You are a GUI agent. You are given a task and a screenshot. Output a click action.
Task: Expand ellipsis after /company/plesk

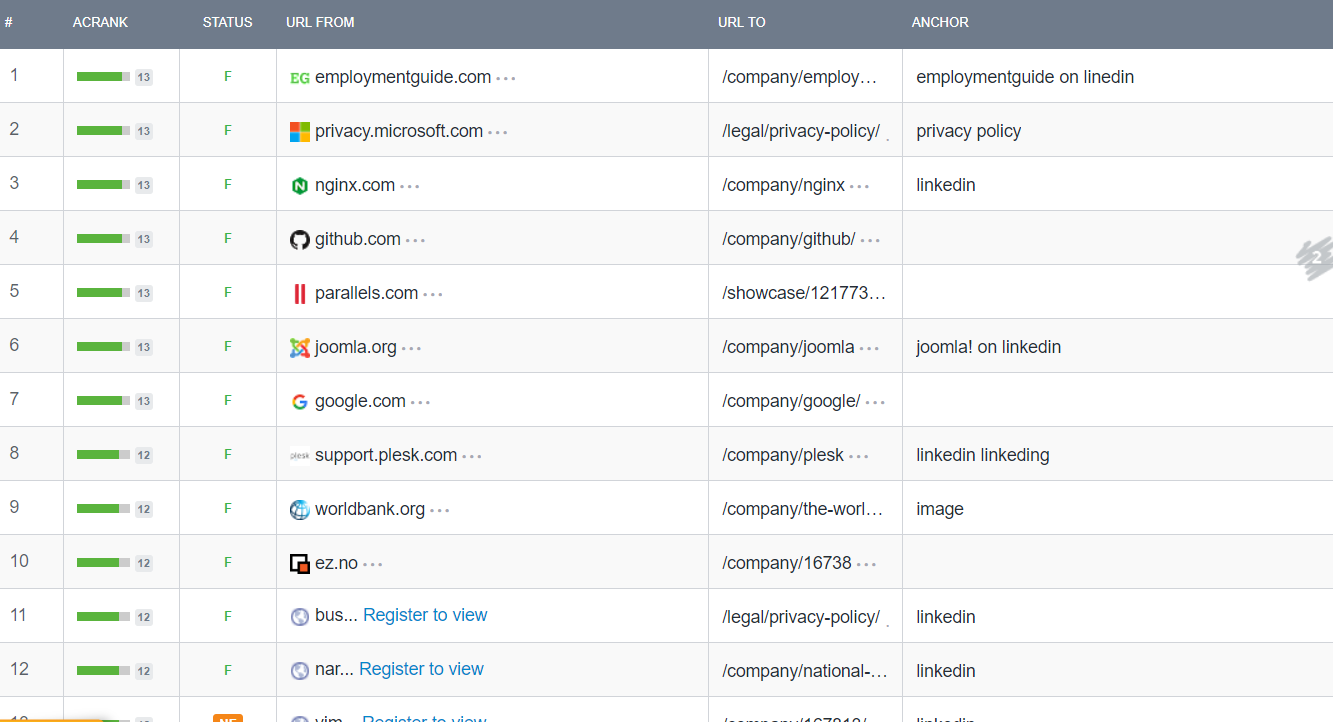pyautogui.click(x=860, y=456)
